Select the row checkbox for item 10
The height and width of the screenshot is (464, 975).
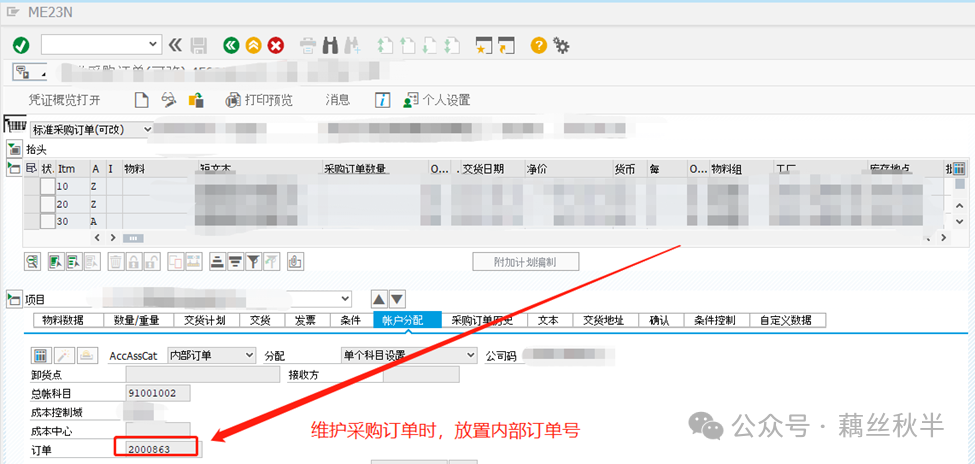click(48, 187)
